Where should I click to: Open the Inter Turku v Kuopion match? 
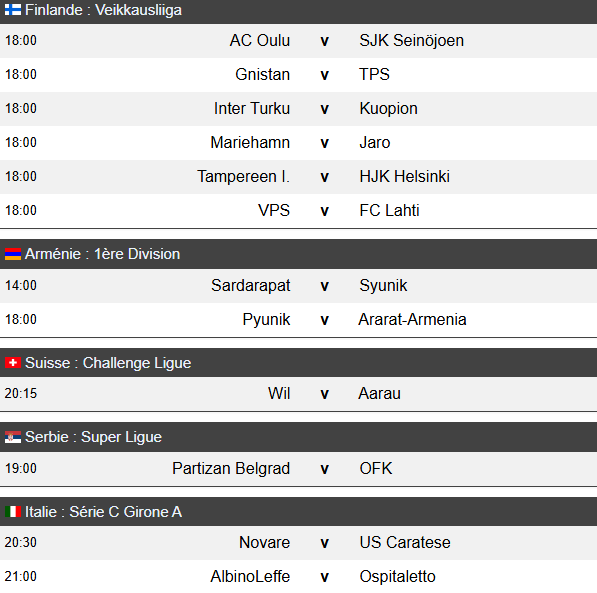point(298,109)
